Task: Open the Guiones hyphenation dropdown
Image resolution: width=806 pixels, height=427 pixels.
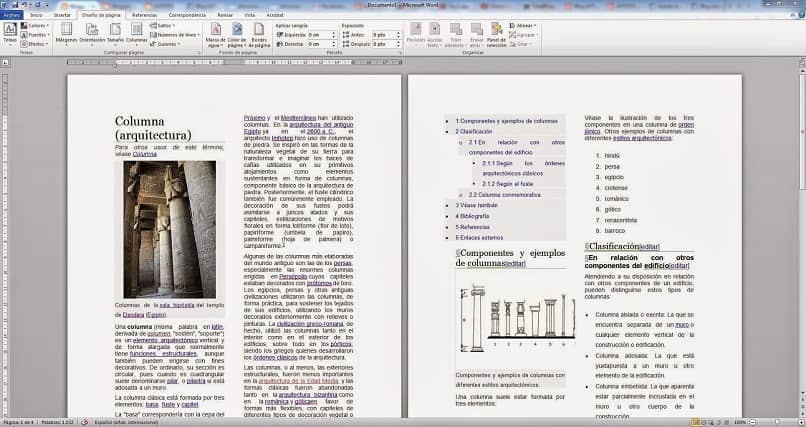Action: [164, 44]
